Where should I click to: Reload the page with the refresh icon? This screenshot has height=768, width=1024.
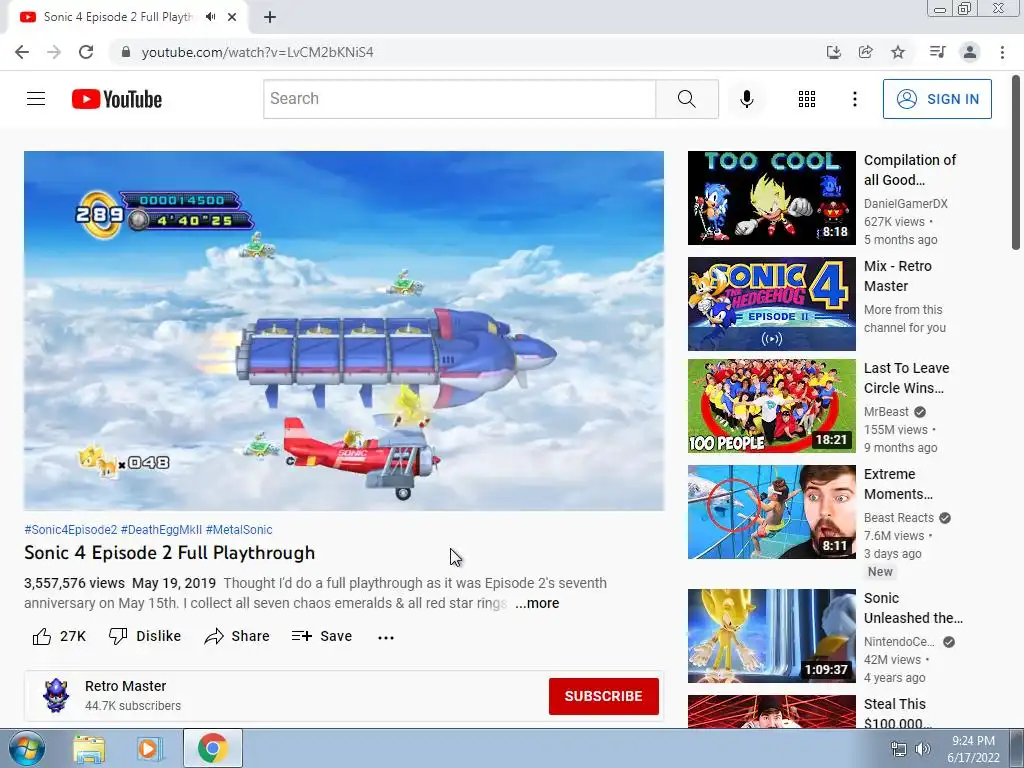point(86,52)
